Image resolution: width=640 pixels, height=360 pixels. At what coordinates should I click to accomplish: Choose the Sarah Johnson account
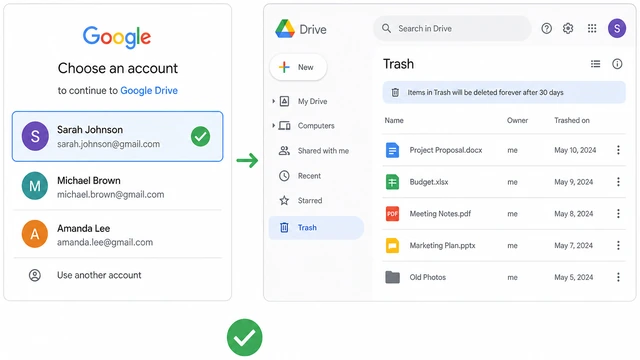click(118, 136)
